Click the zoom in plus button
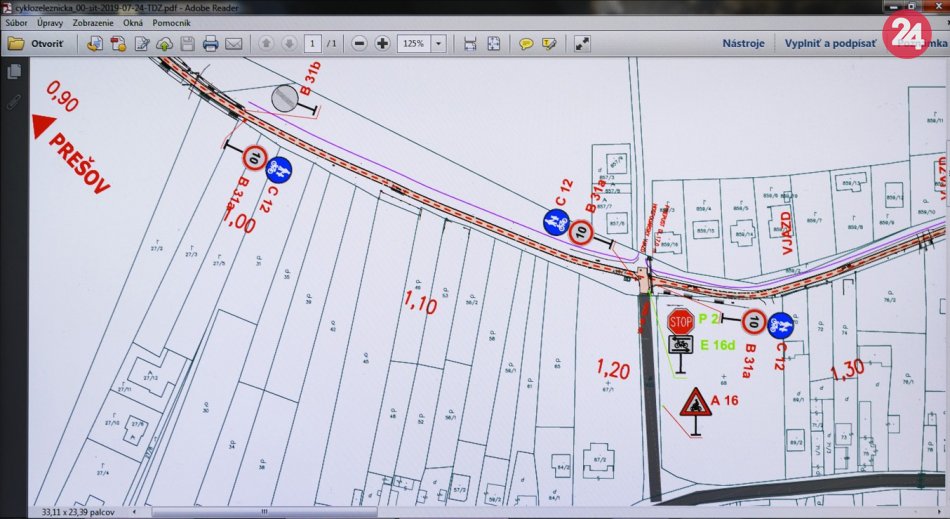 pyautogui.click(x=382, y=44)
